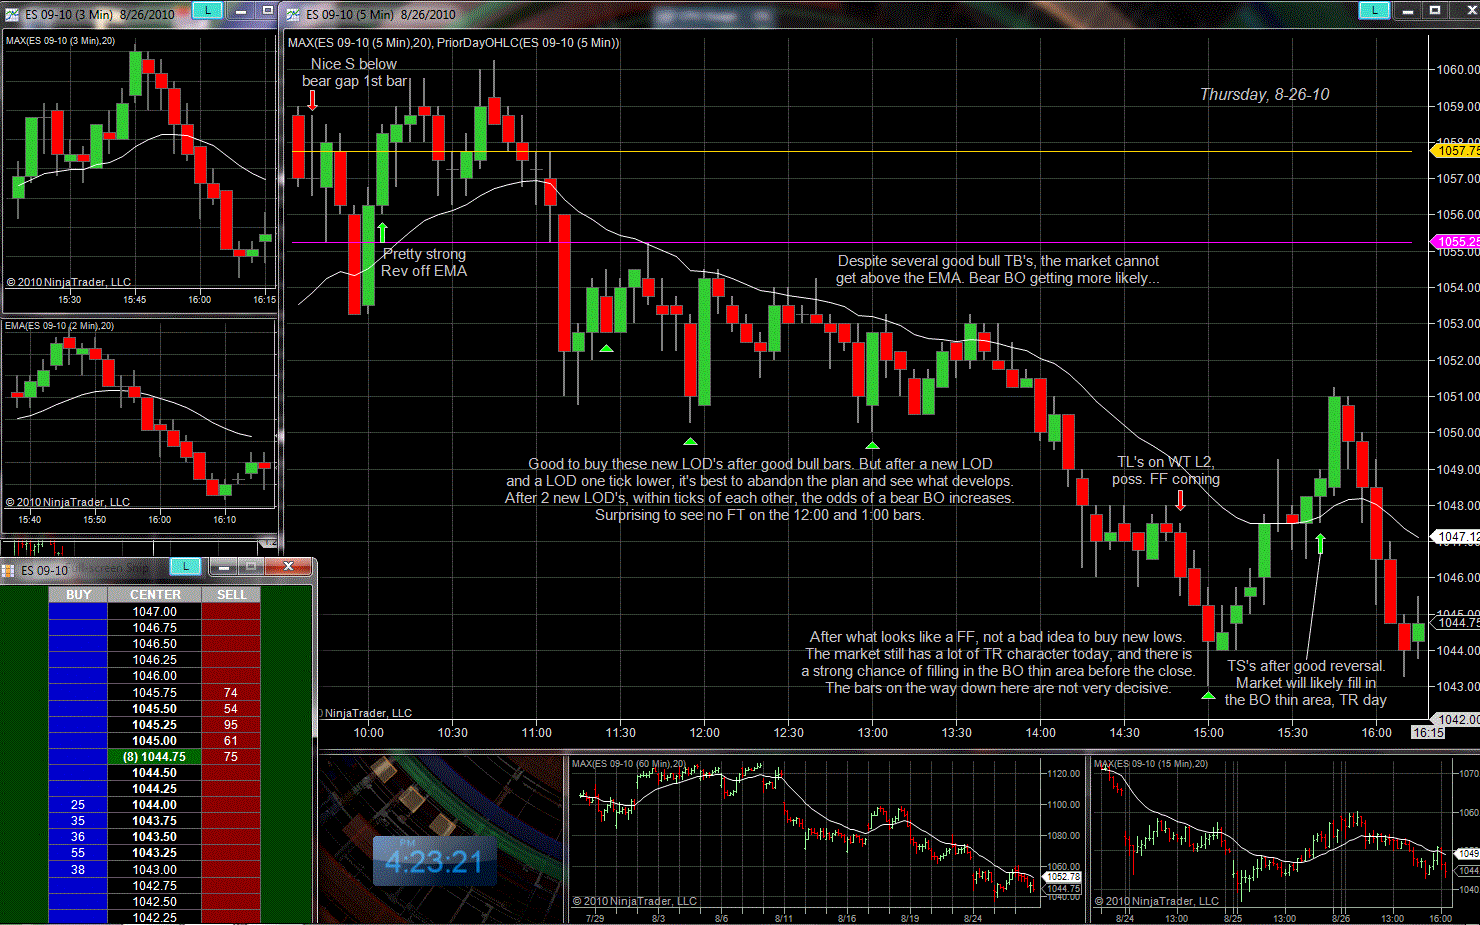1480x925 pixels.
Task: Click sell cell at price 1045.50
Action: 231,709
